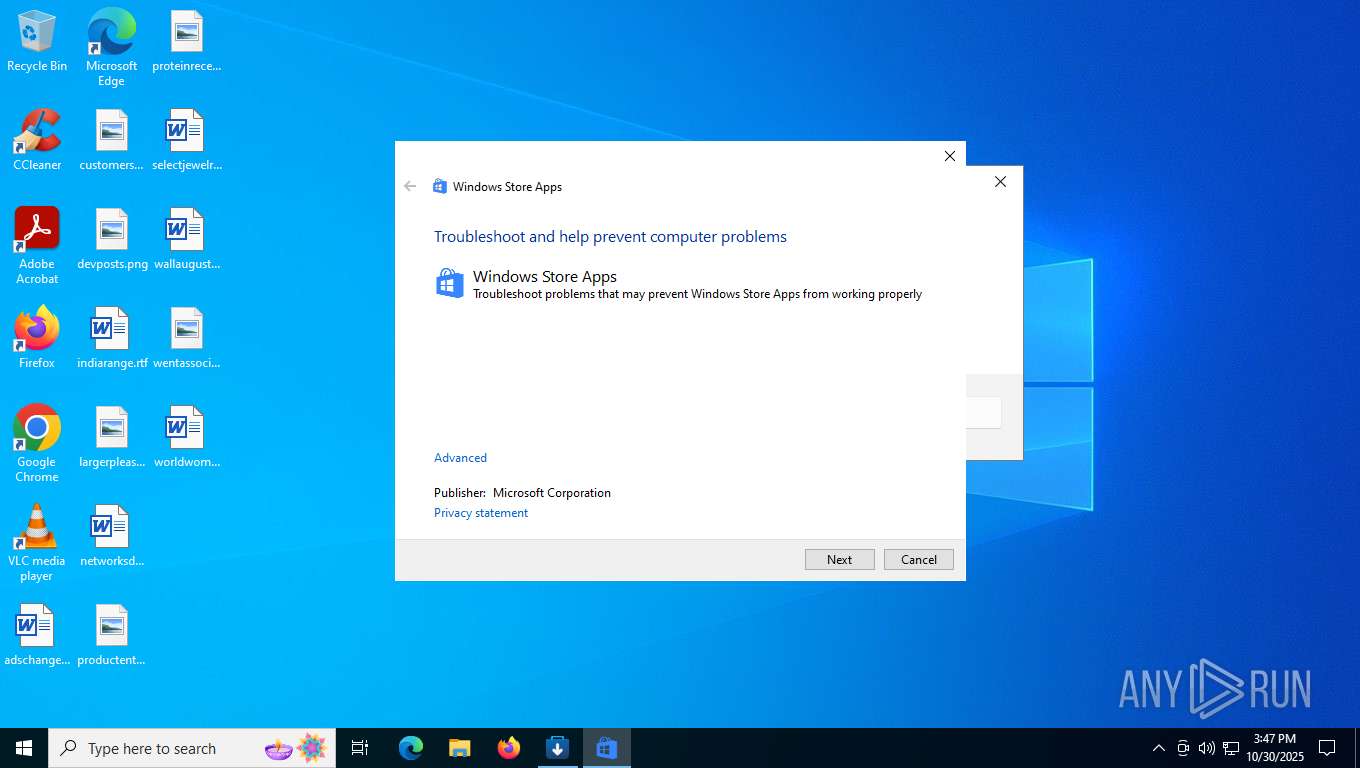Image resolution: width=1360 pixels, height=768 pixels.
Task: Open the Privacy statement link
Action: coord(481,513)
